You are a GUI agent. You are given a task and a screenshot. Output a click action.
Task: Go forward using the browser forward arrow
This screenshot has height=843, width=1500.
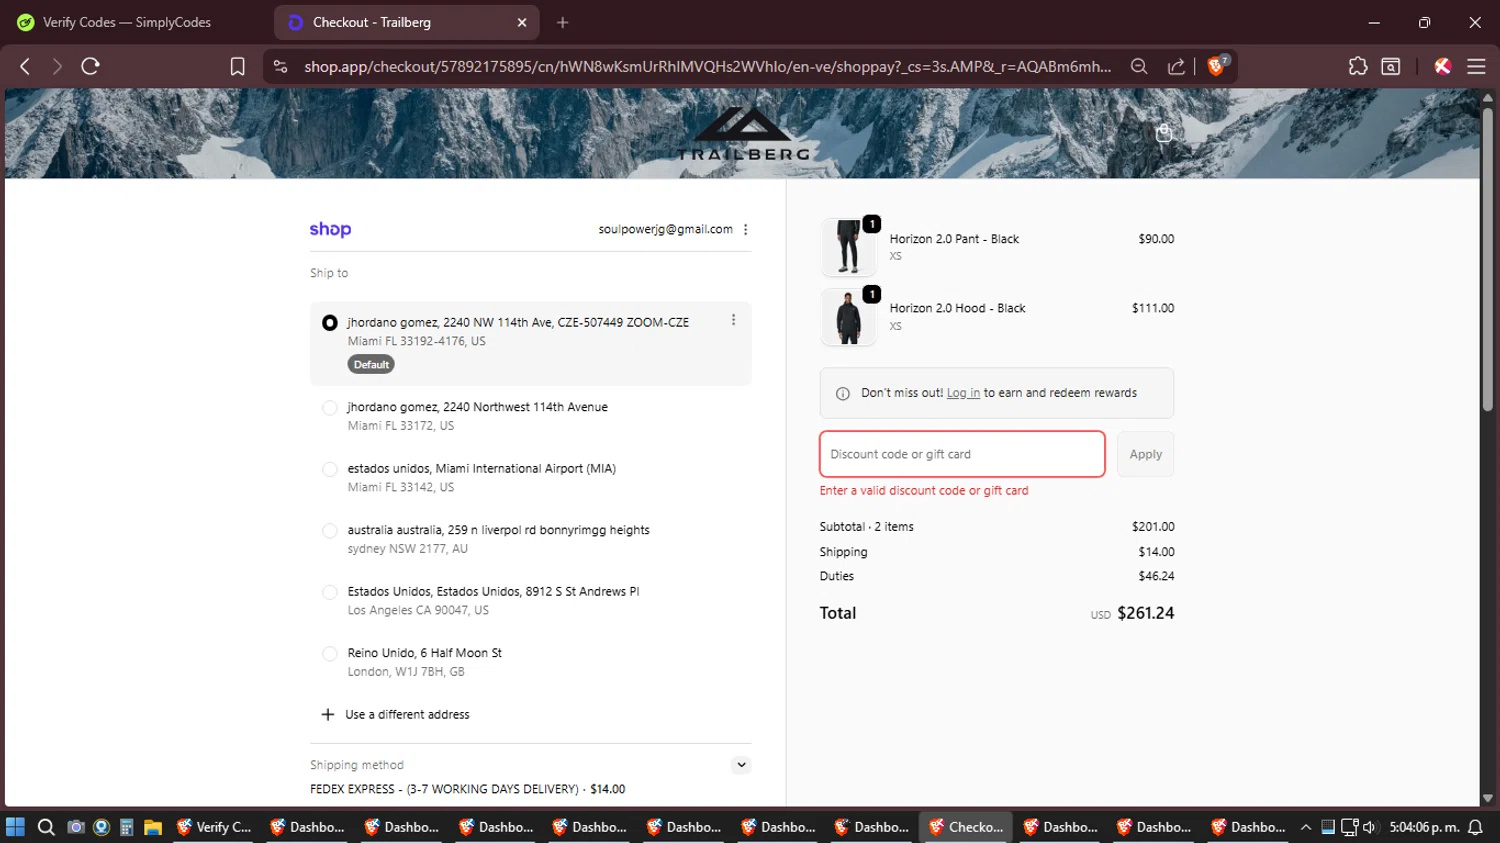(x=57, y=66)
